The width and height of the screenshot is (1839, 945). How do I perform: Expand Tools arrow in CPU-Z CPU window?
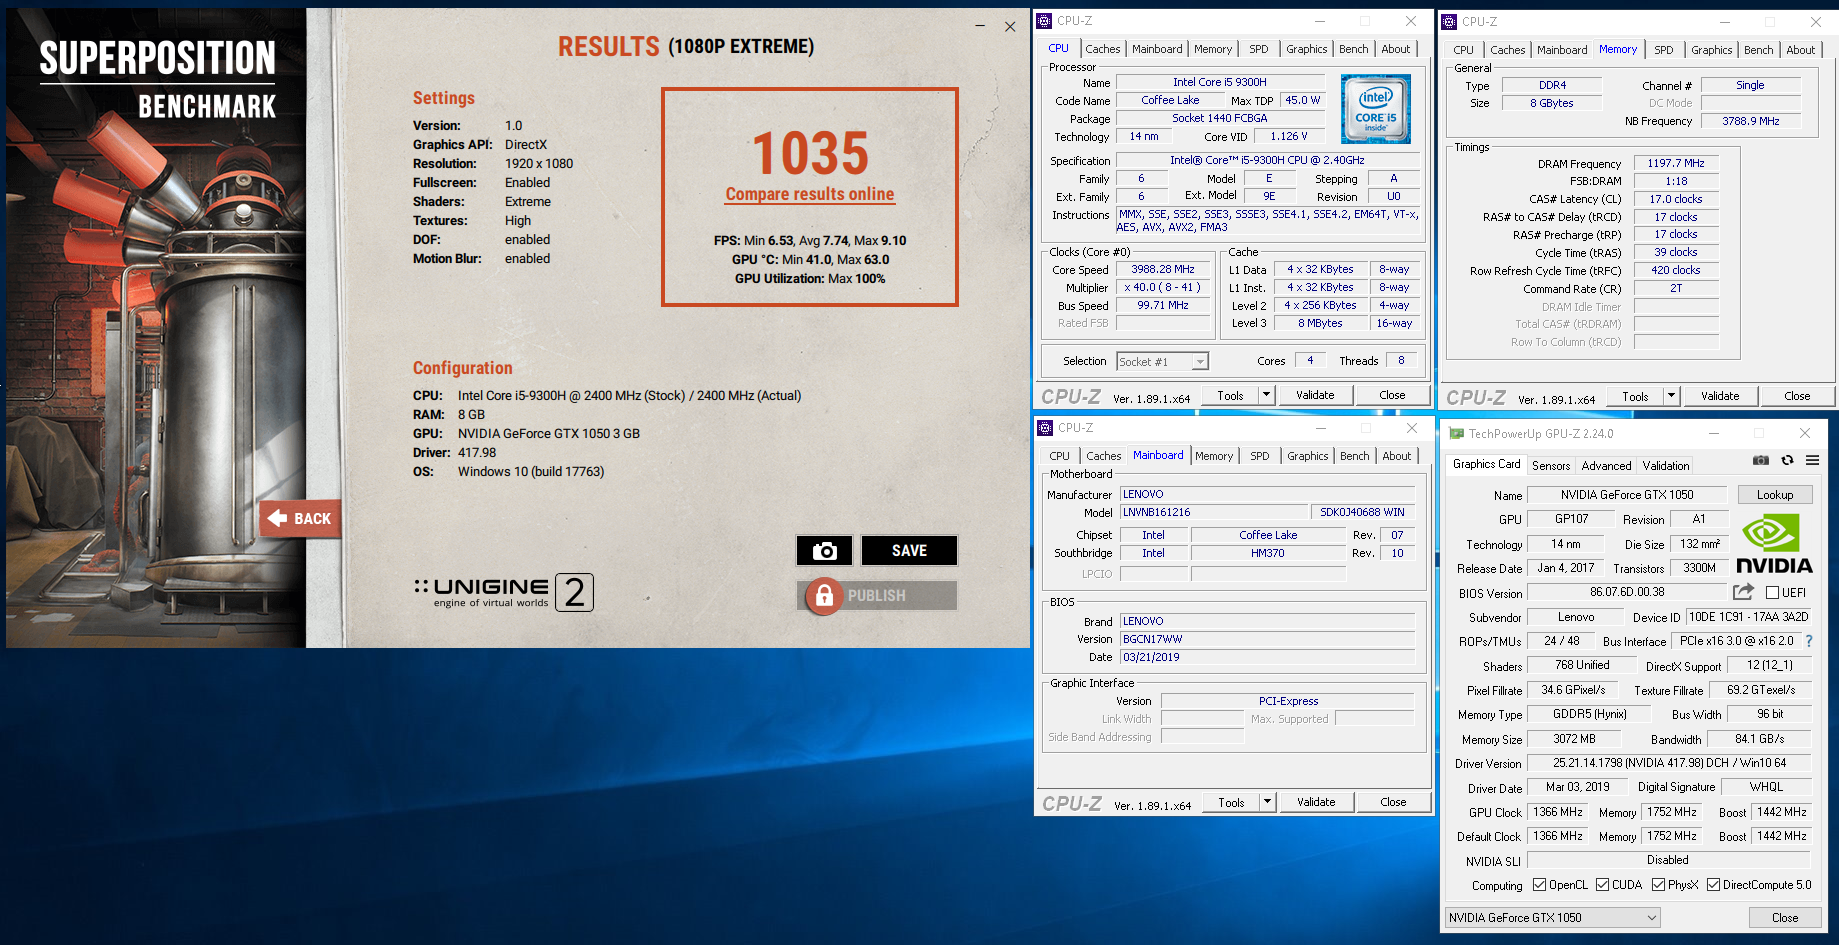click(1266, 395)
